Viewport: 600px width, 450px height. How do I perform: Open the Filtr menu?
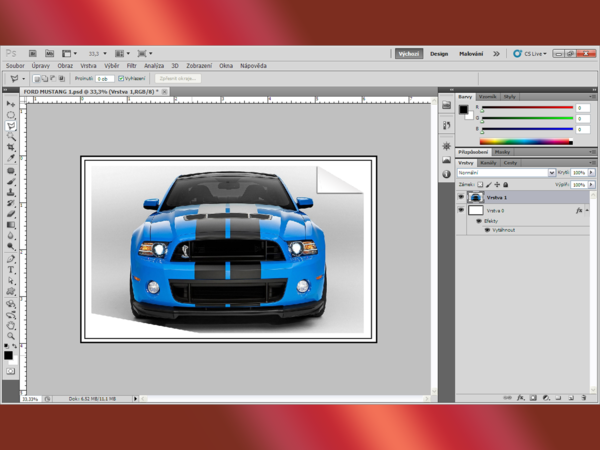point(131,66)
